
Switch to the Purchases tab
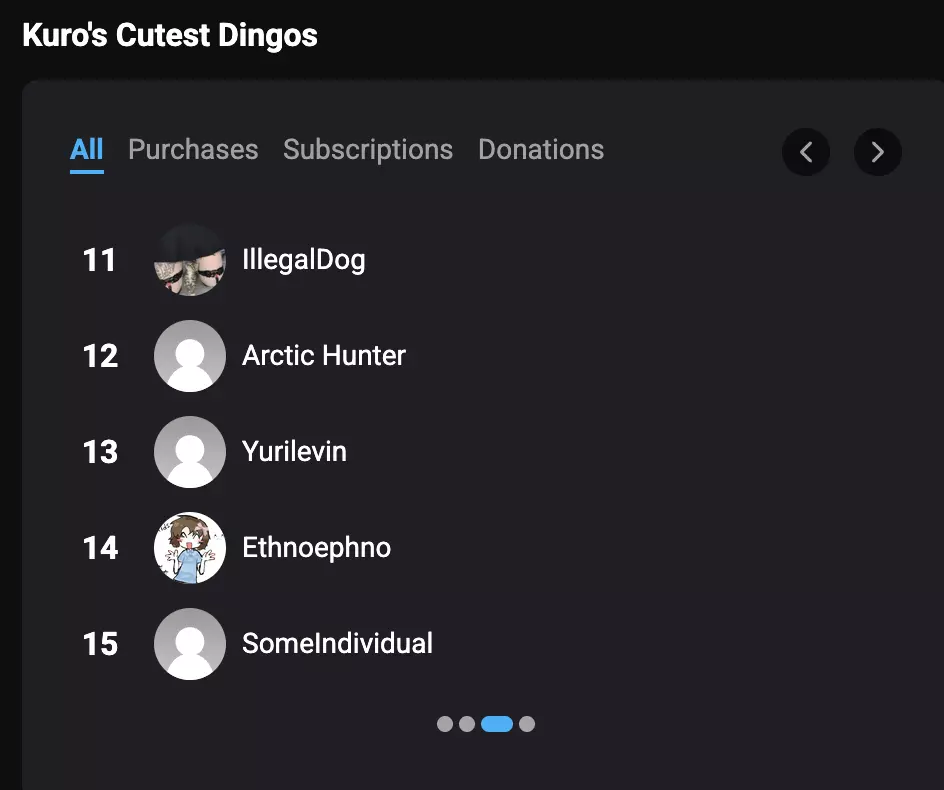coord(193,150)
